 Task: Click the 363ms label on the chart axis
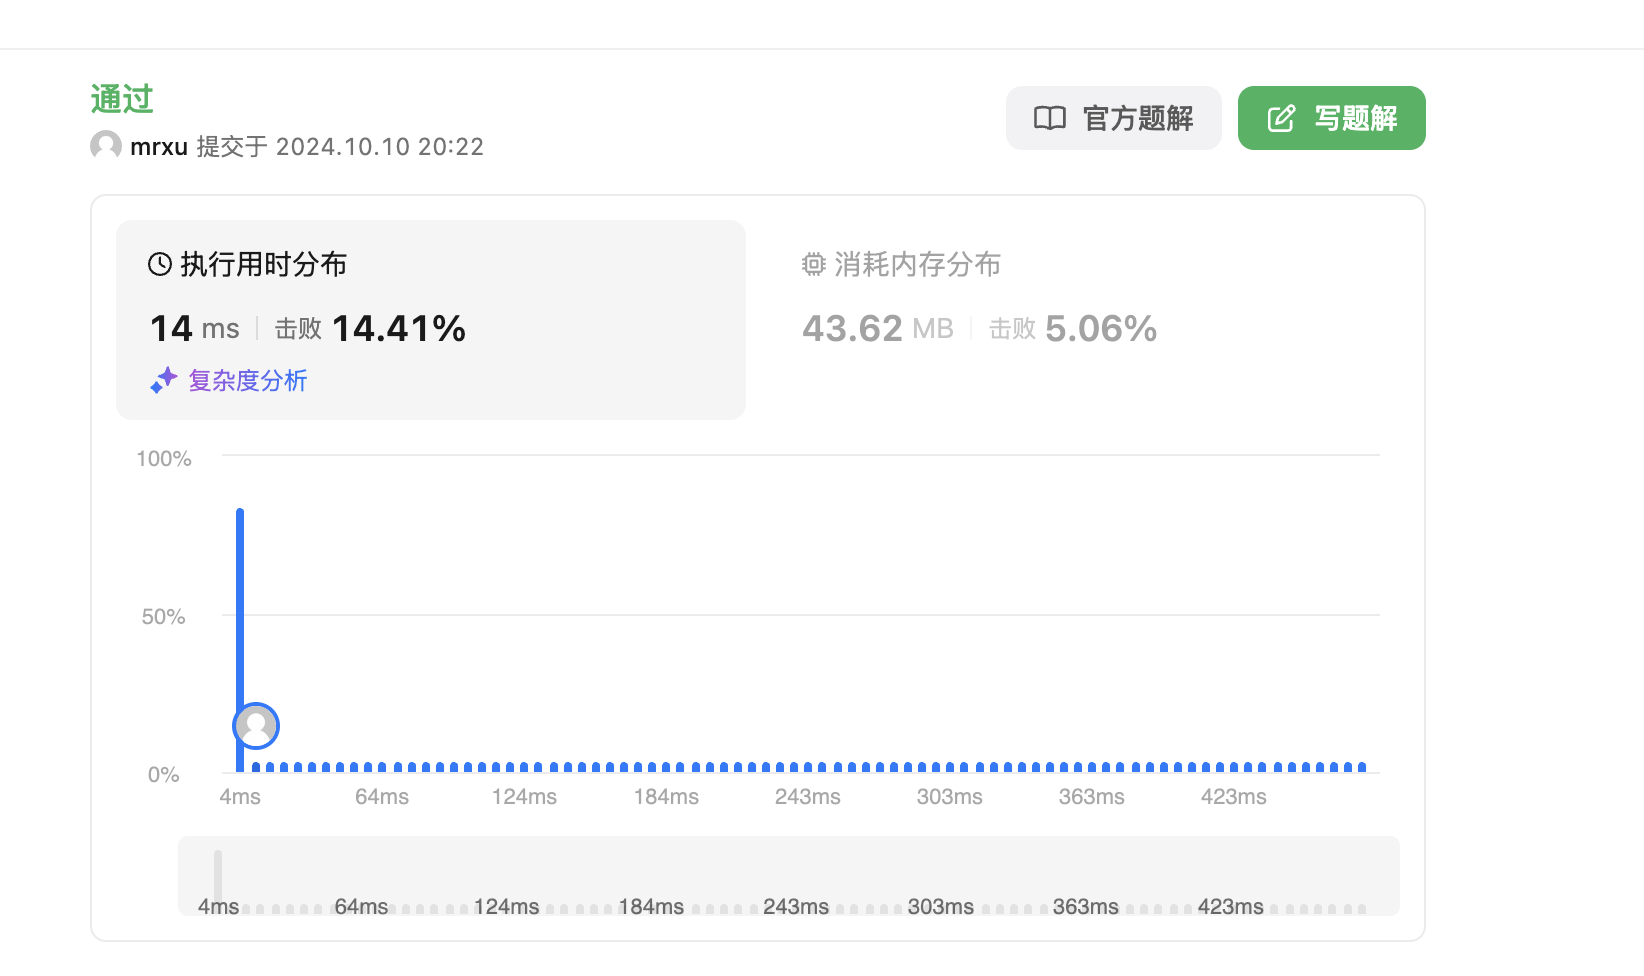(1092, 797)
